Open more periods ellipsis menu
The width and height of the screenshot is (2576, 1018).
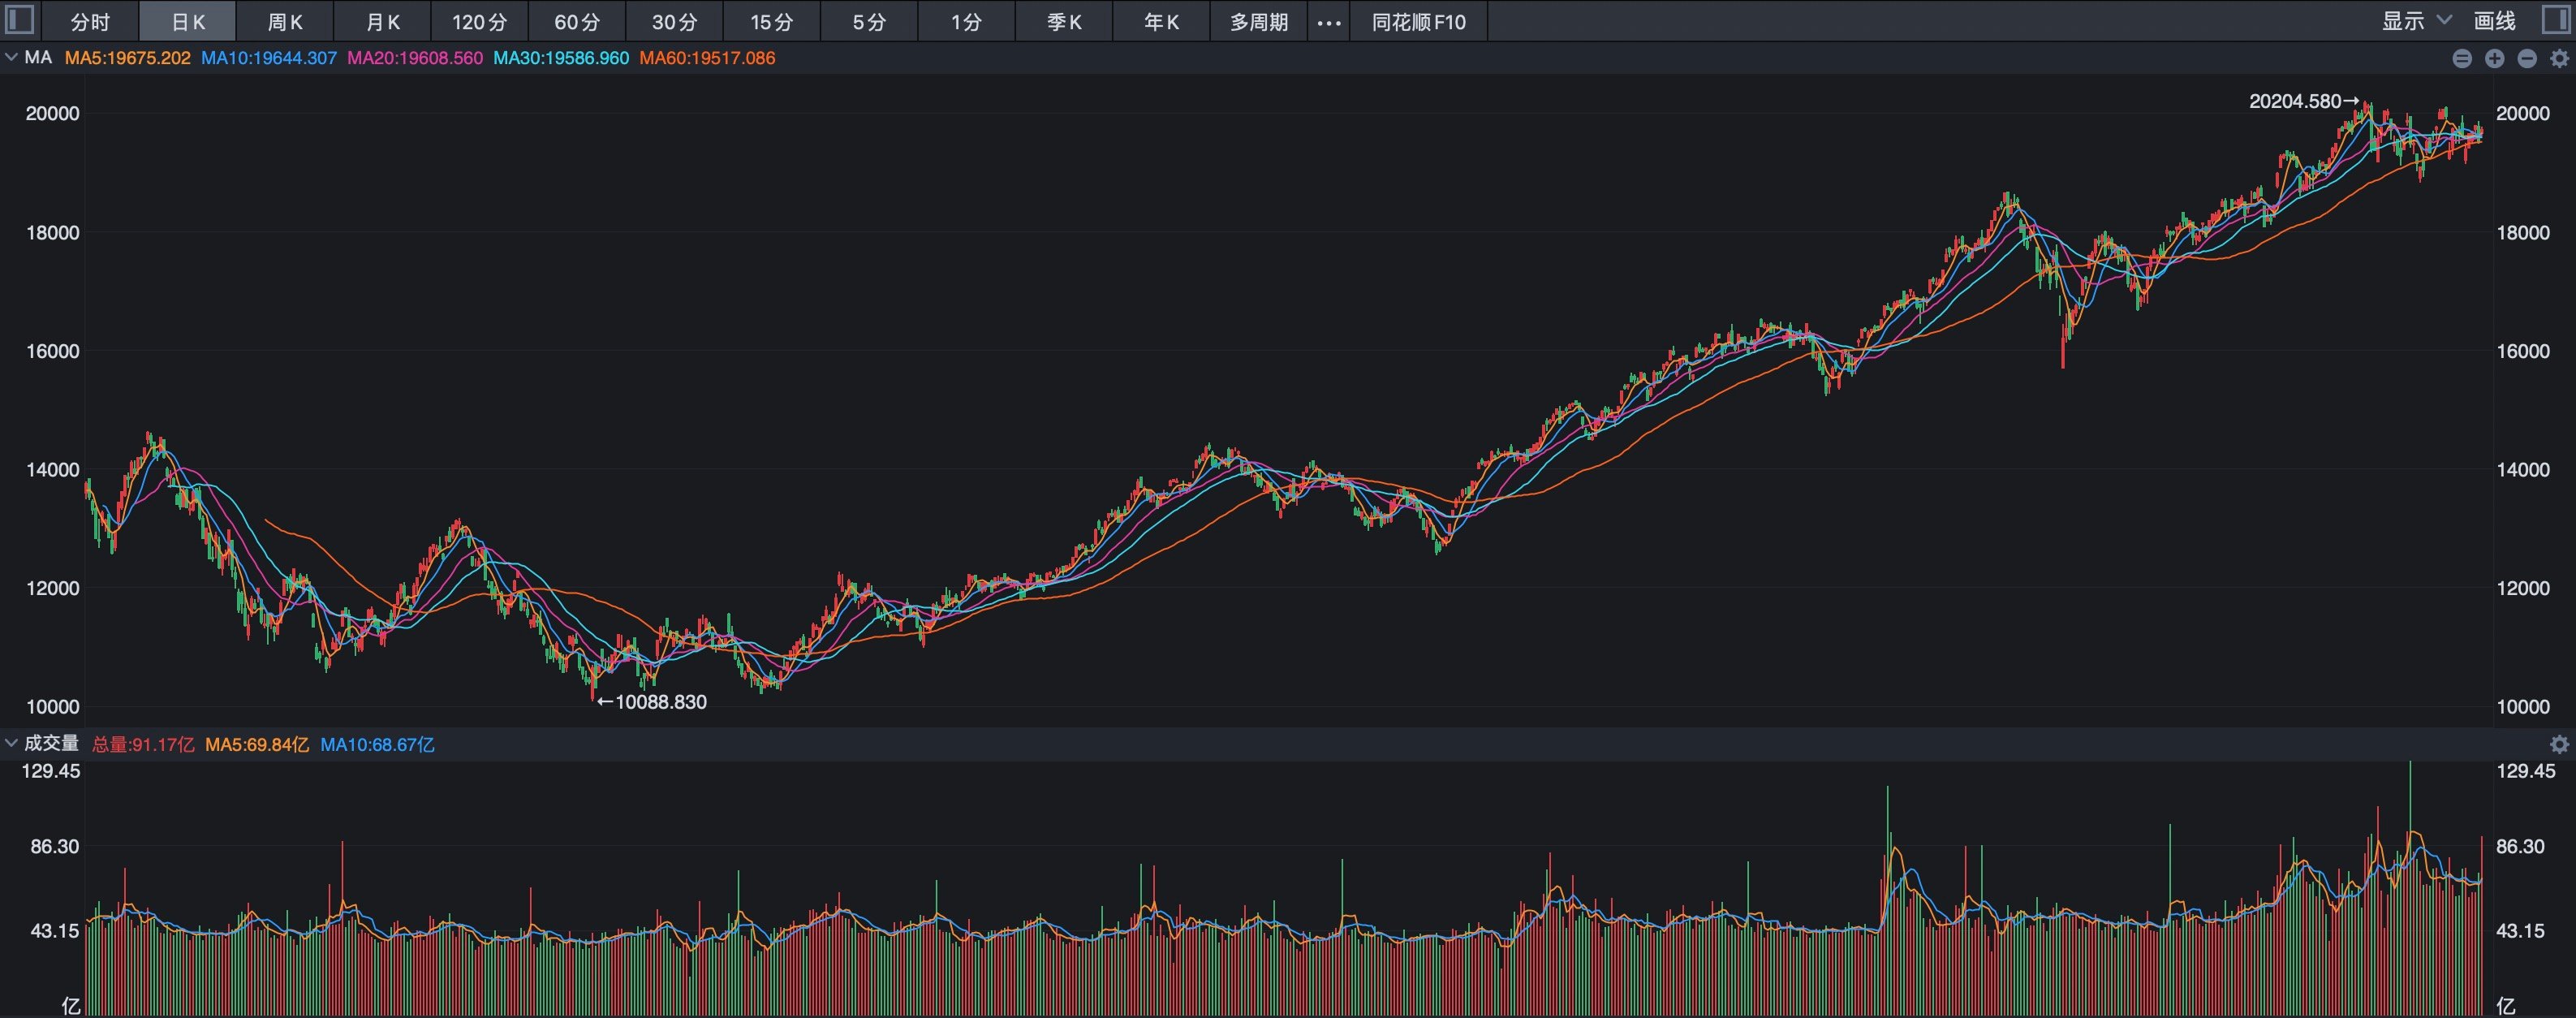1328,21
